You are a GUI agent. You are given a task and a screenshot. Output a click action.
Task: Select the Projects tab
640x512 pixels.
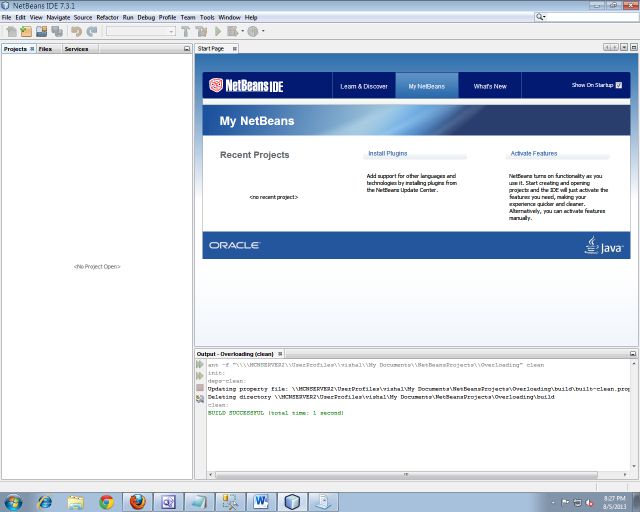pyautogui.click(x=15, y=49)
